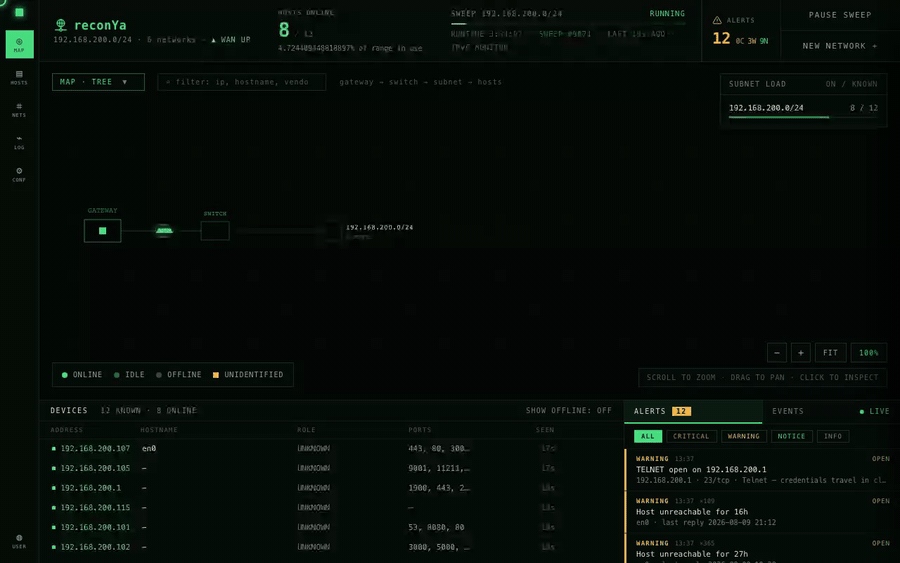Image resolution: width=900 pixels, height=563 pixels.
Task: Focus the filter ip, hostname, vendor field
Action: [x=242, y=82]
